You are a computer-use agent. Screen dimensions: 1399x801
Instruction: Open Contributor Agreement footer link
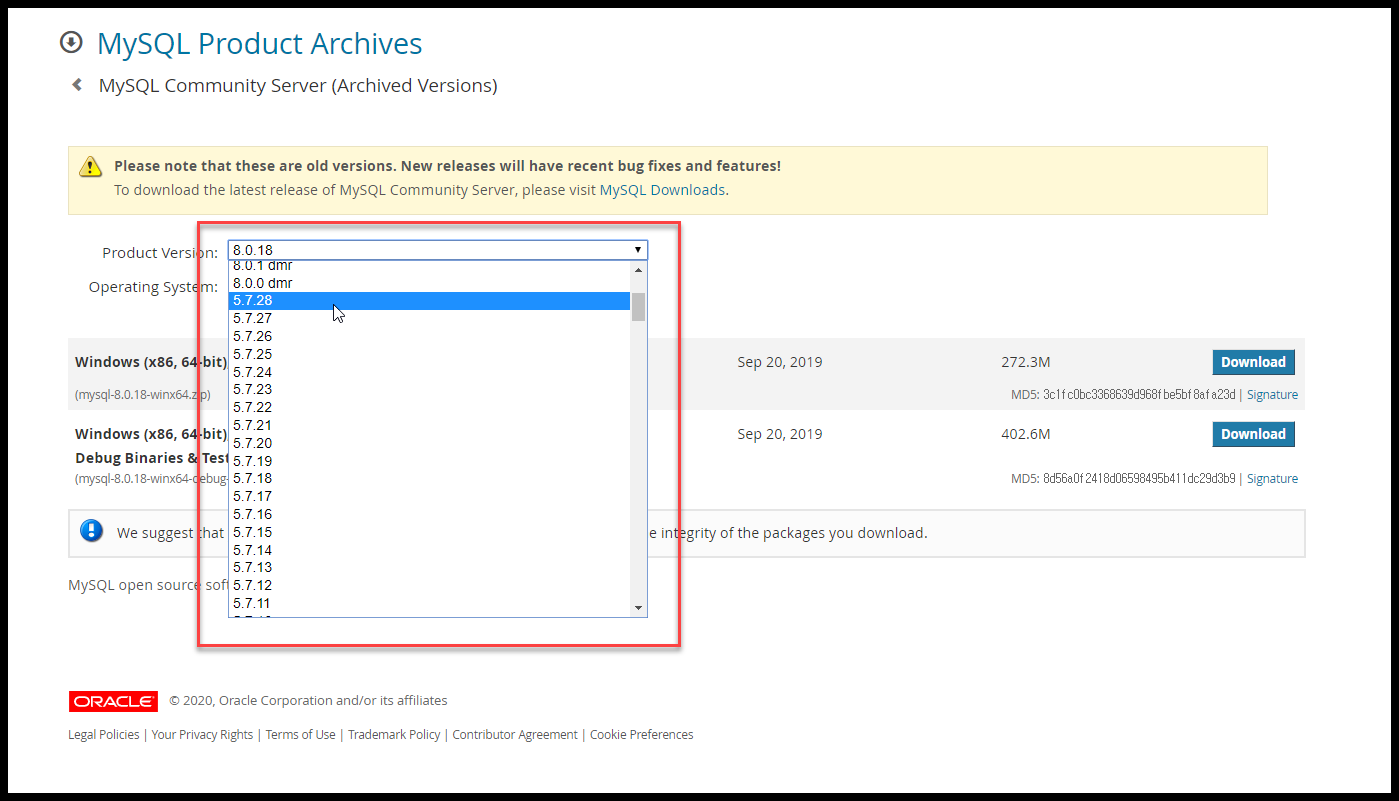coord(515,735)
